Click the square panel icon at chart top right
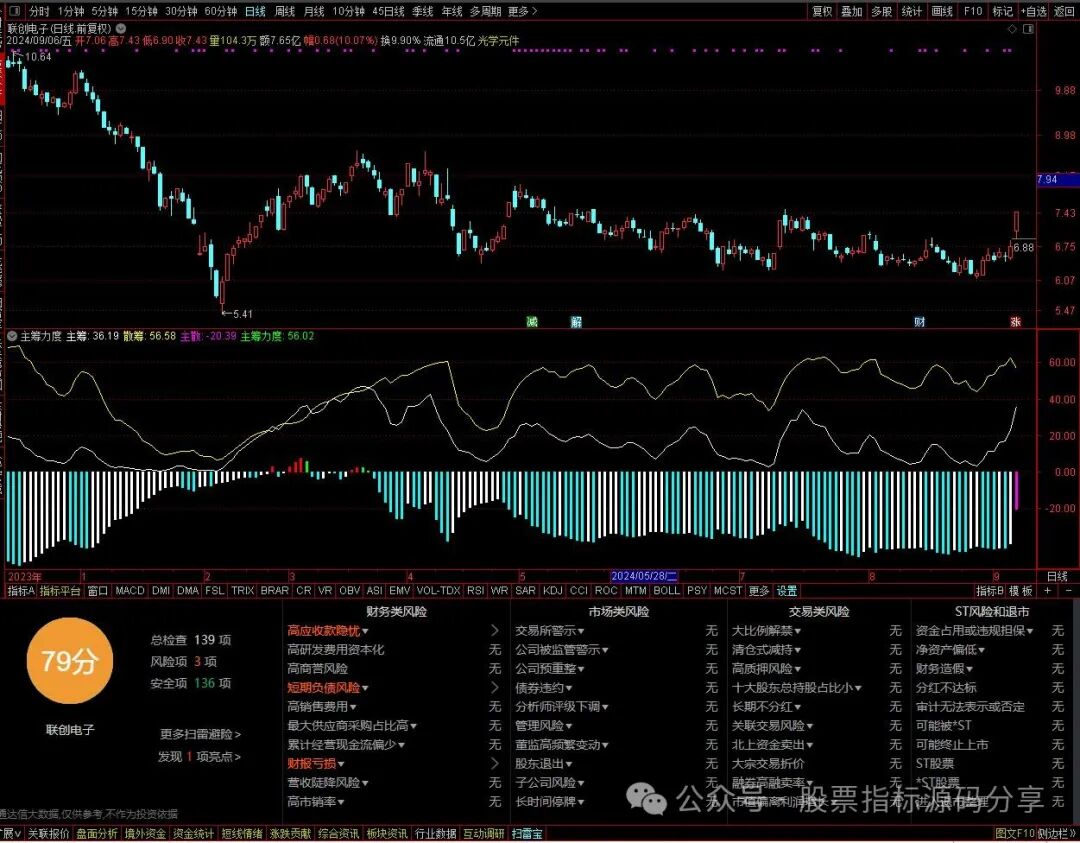Viewport: 1080px width, 843px height. (1028, 29)
